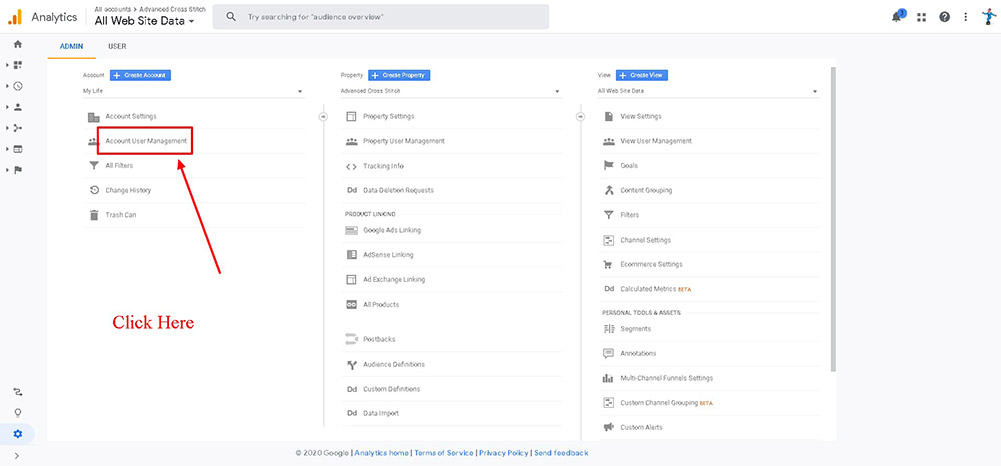Click the search magnifier icon

coord(232,17)
